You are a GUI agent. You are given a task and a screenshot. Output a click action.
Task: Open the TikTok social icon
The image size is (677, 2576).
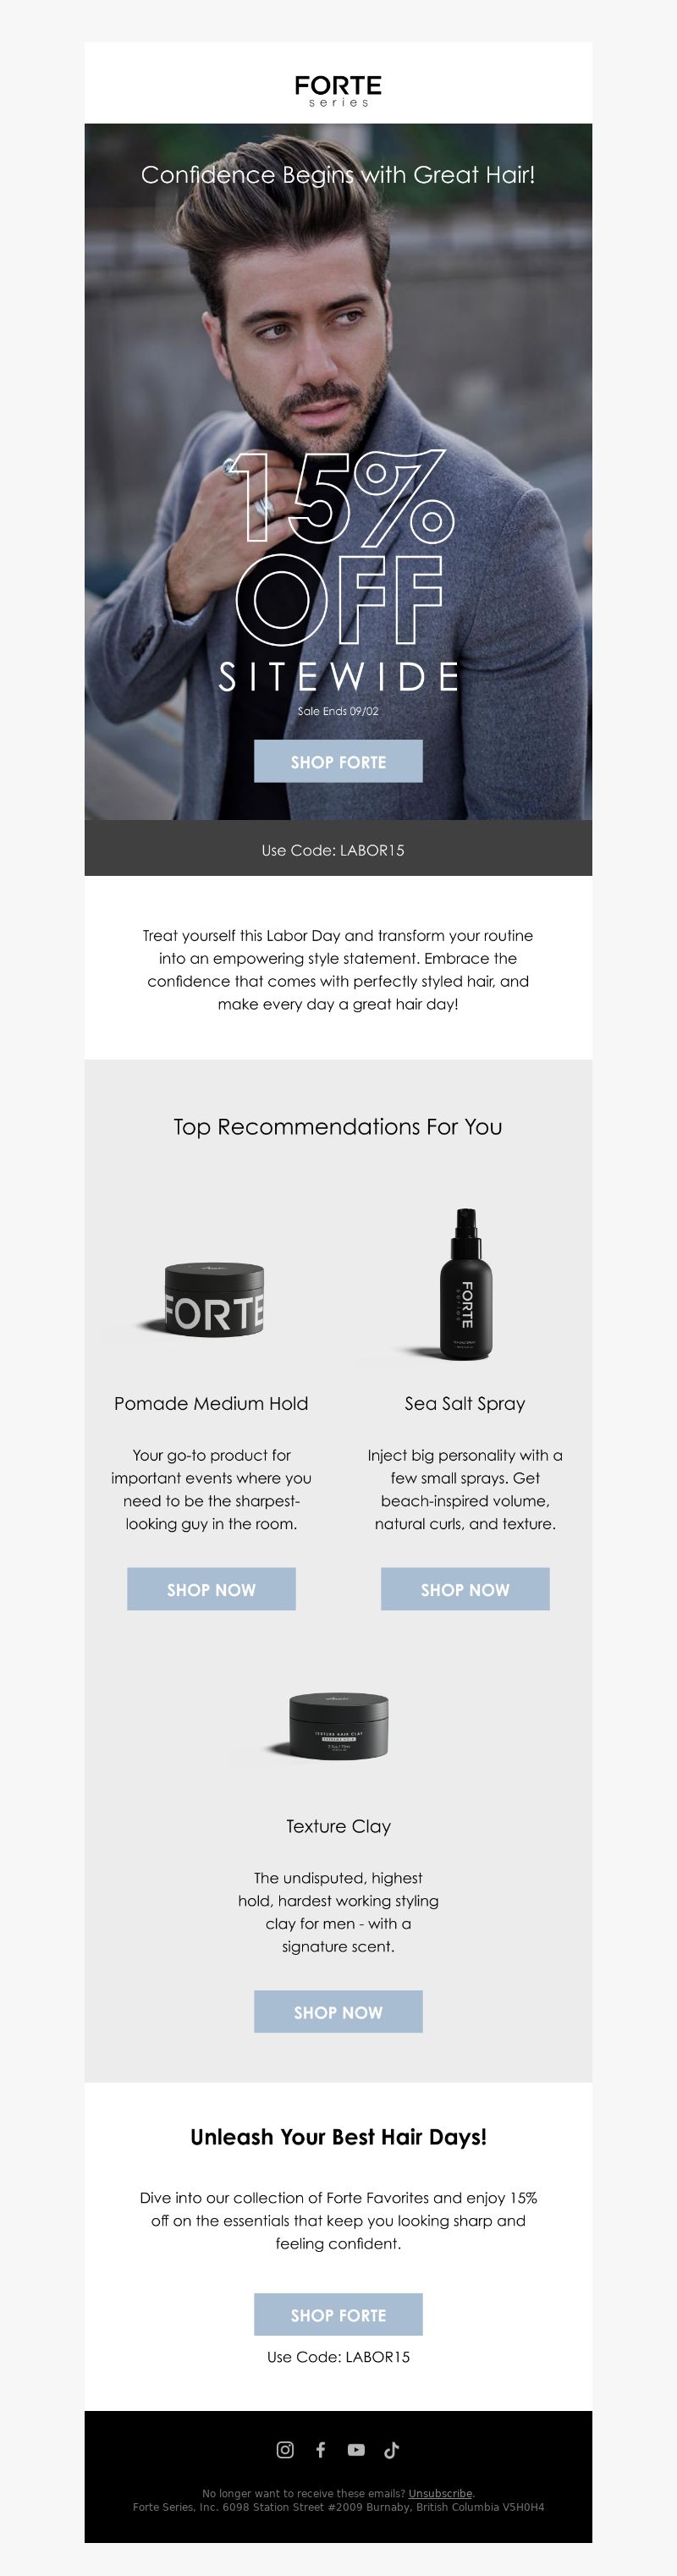click(x=391, y=2449)
